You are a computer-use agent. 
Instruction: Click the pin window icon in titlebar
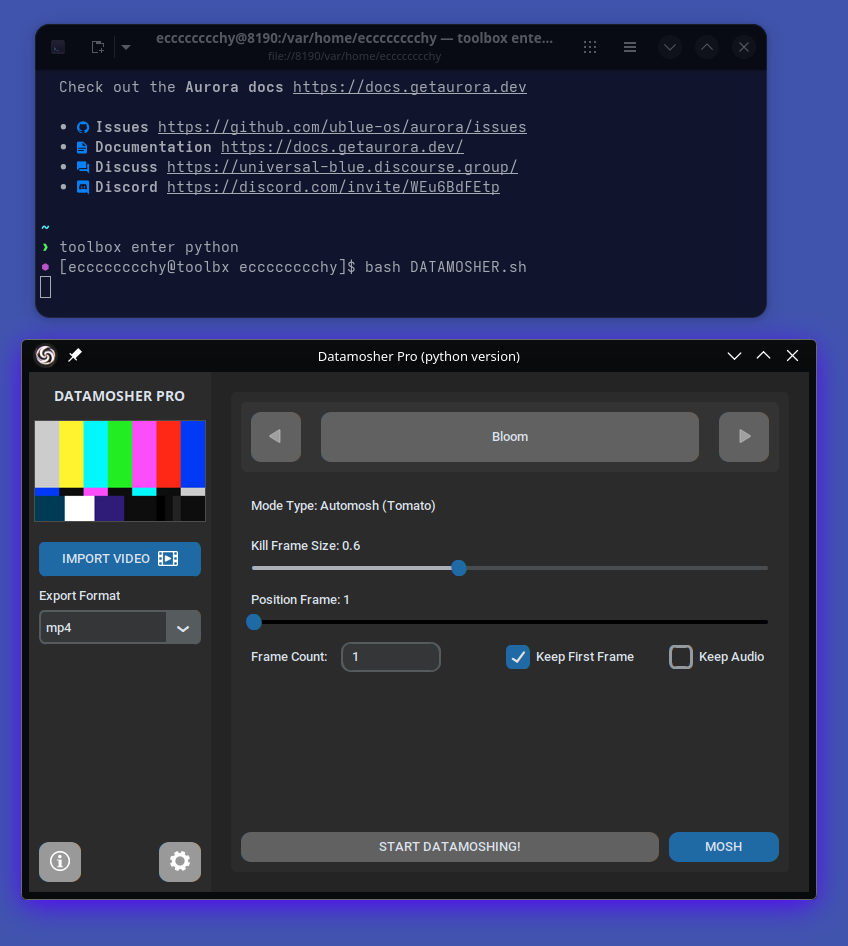tap(75, 356)
